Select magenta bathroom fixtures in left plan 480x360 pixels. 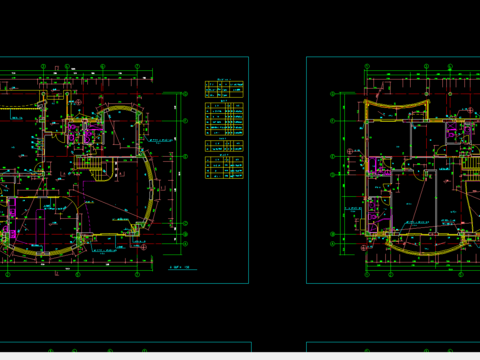(x=82, y=133)
